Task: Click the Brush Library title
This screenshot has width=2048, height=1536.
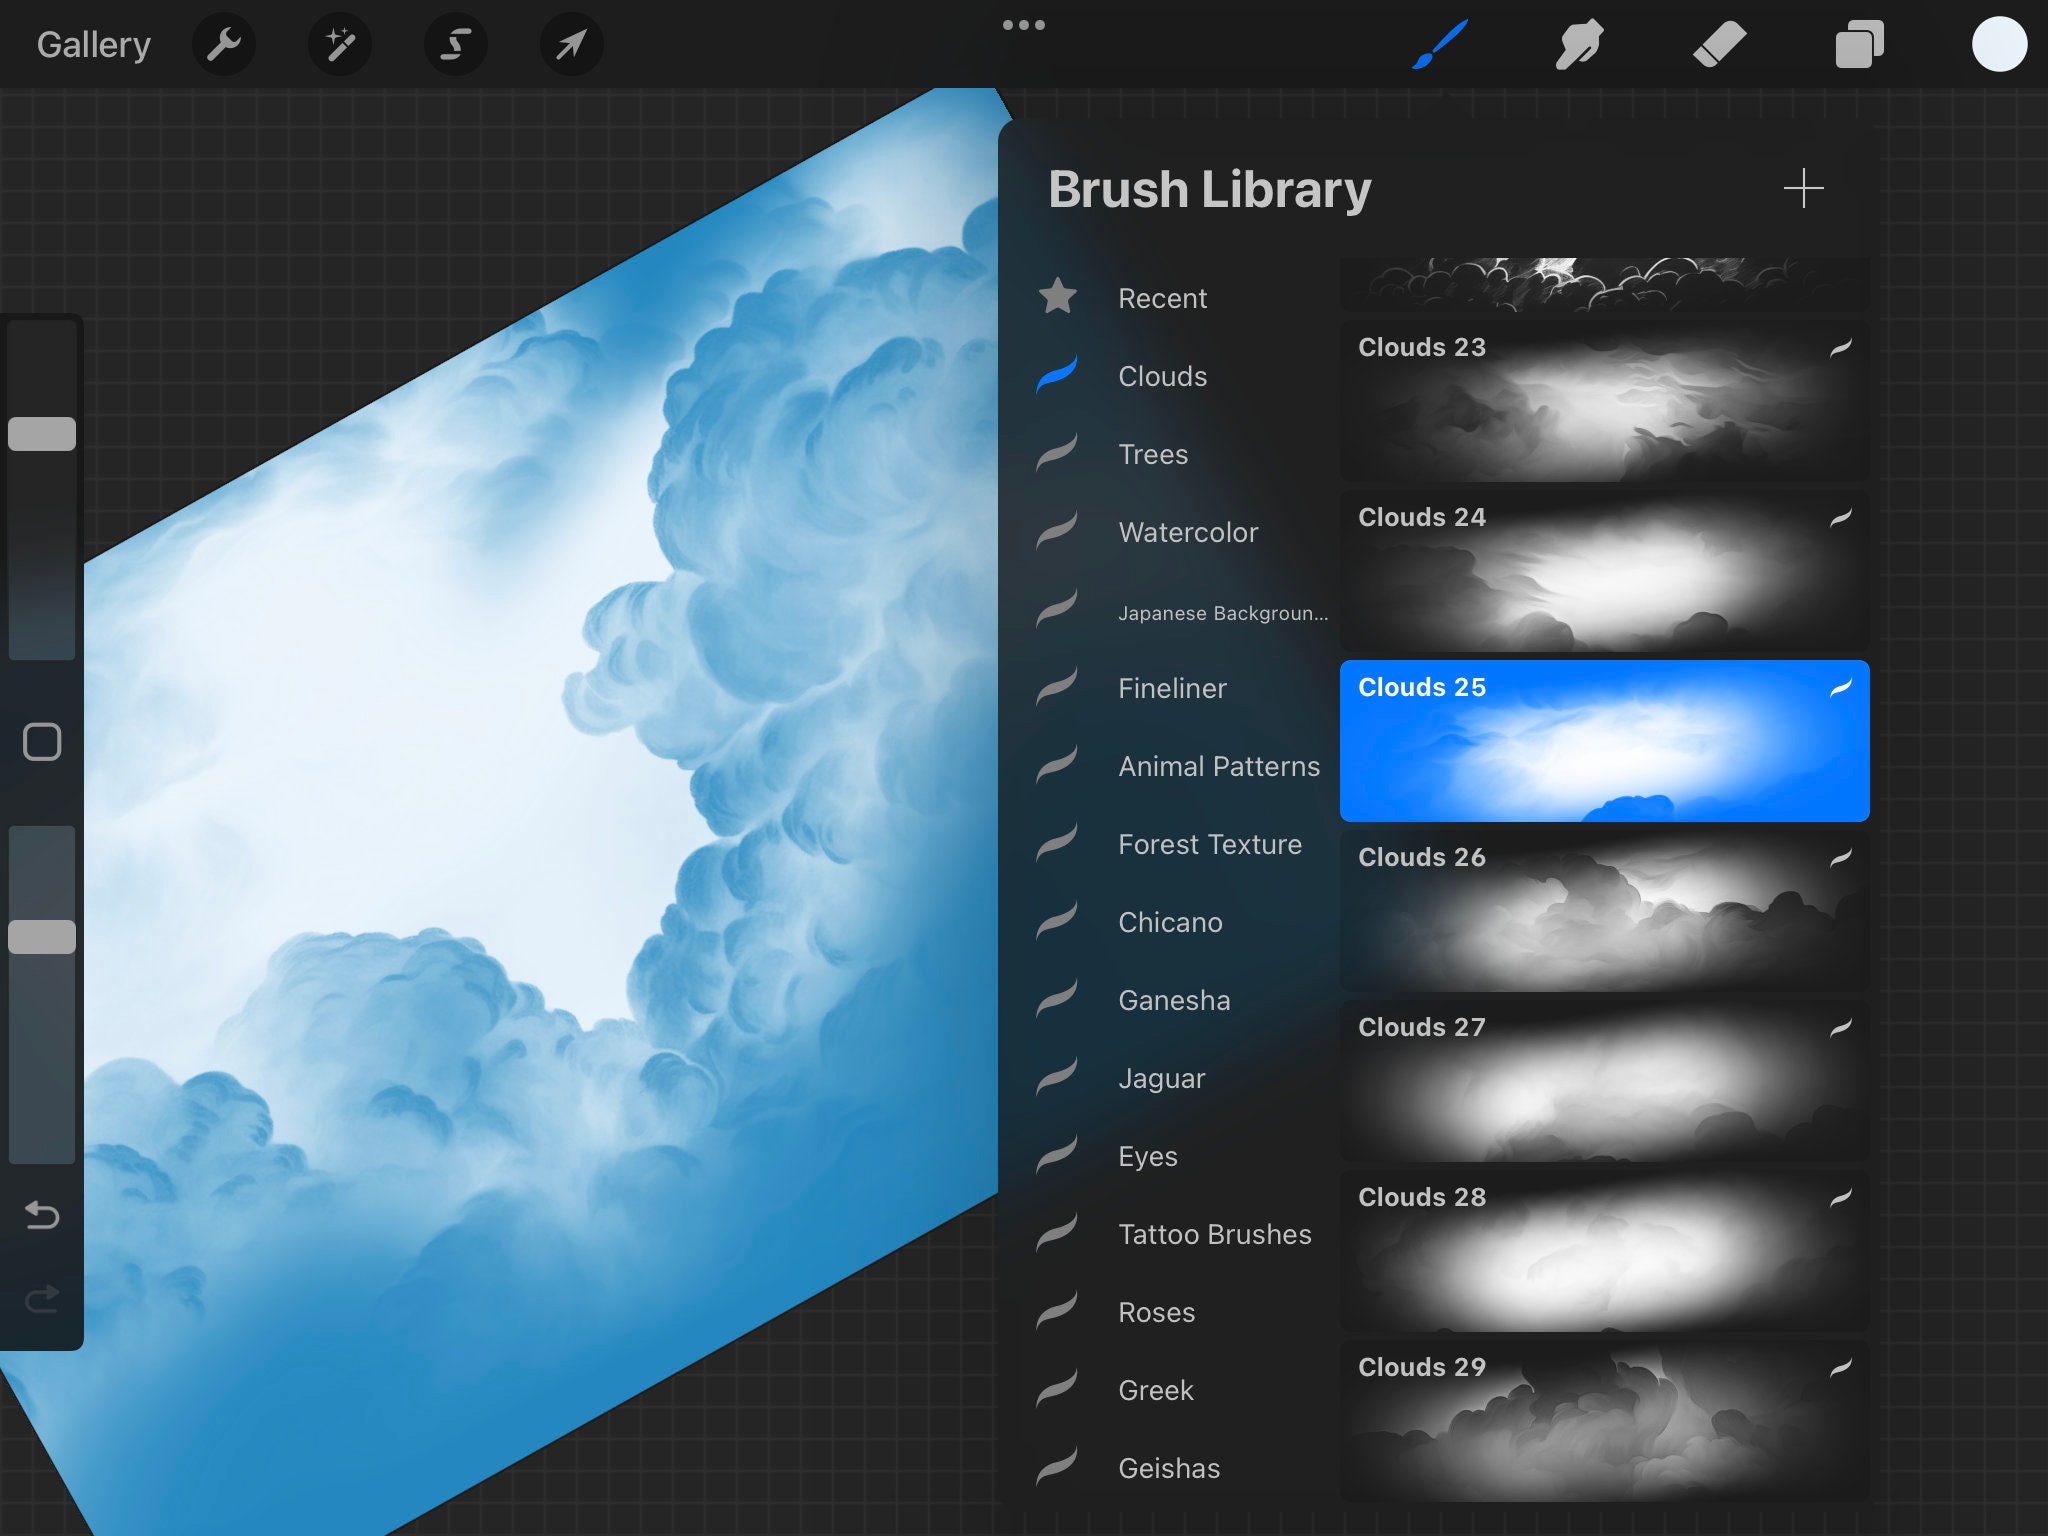Action: click(x=1209, y=190)
